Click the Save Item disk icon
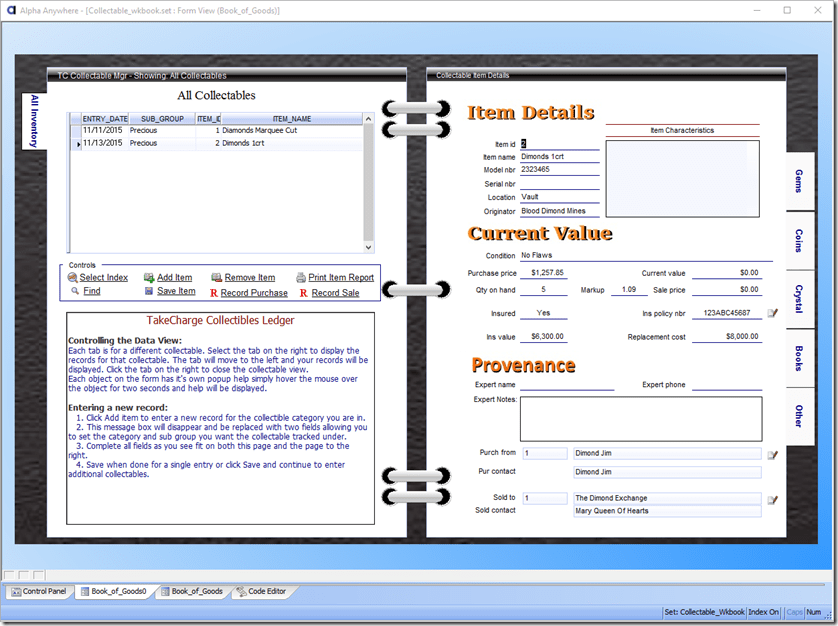The height and width of the screenshot is (626, 838). tap(149, 292)
